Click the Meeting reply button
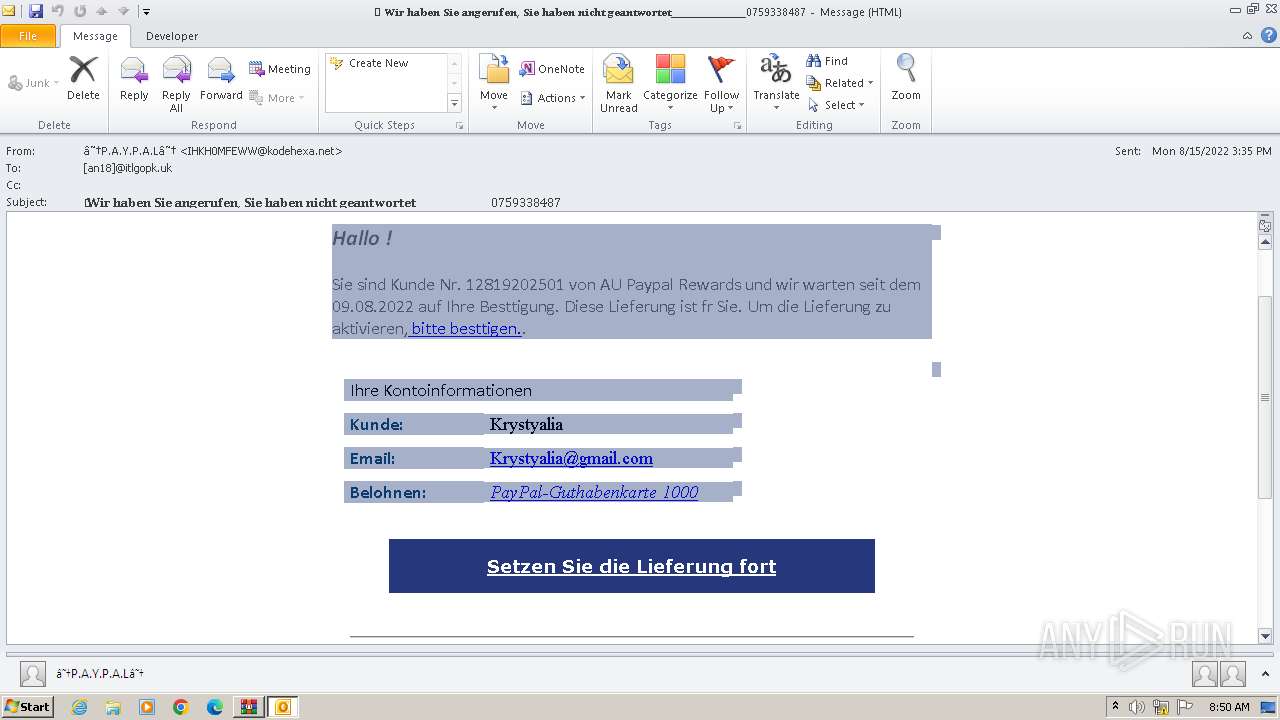1280x720 pixels. click(x=280, y=69)
